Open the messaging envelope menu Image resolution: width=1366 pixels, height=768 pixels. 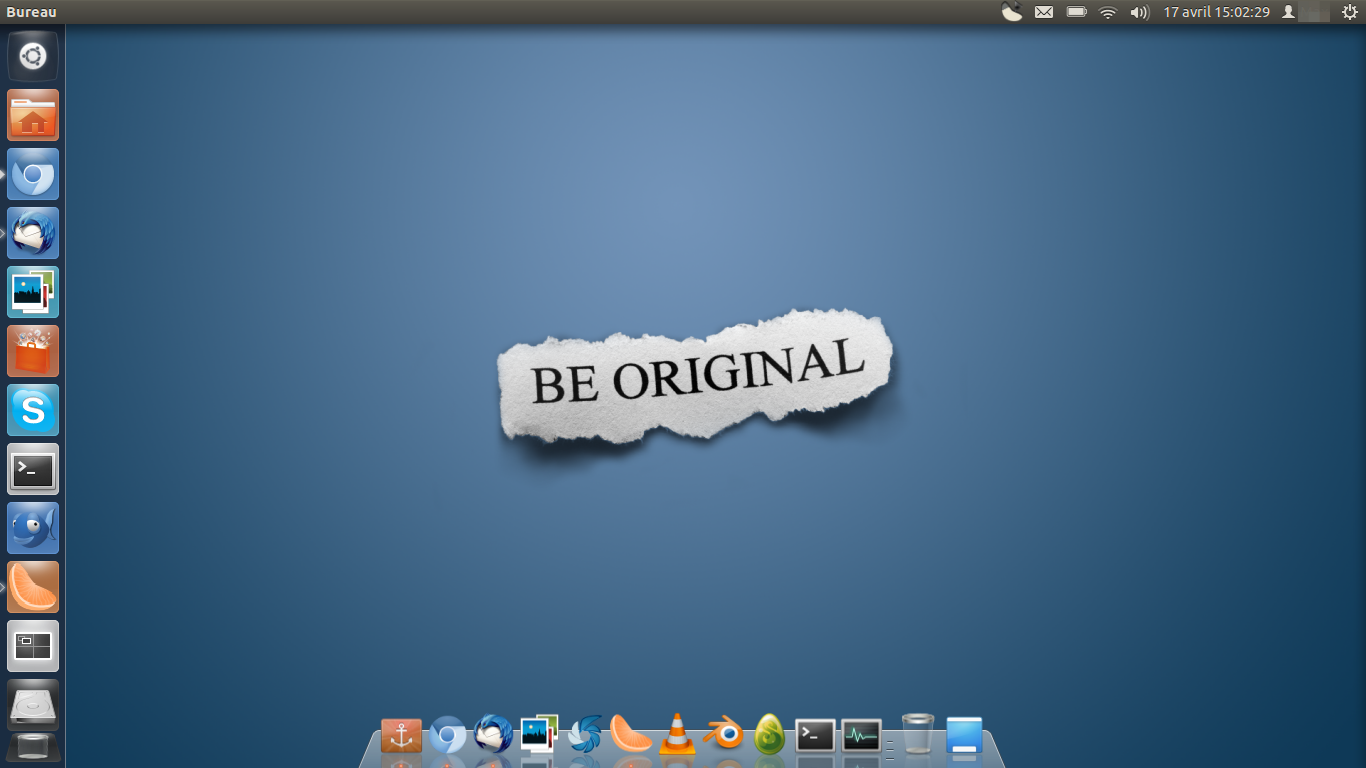1044,12
